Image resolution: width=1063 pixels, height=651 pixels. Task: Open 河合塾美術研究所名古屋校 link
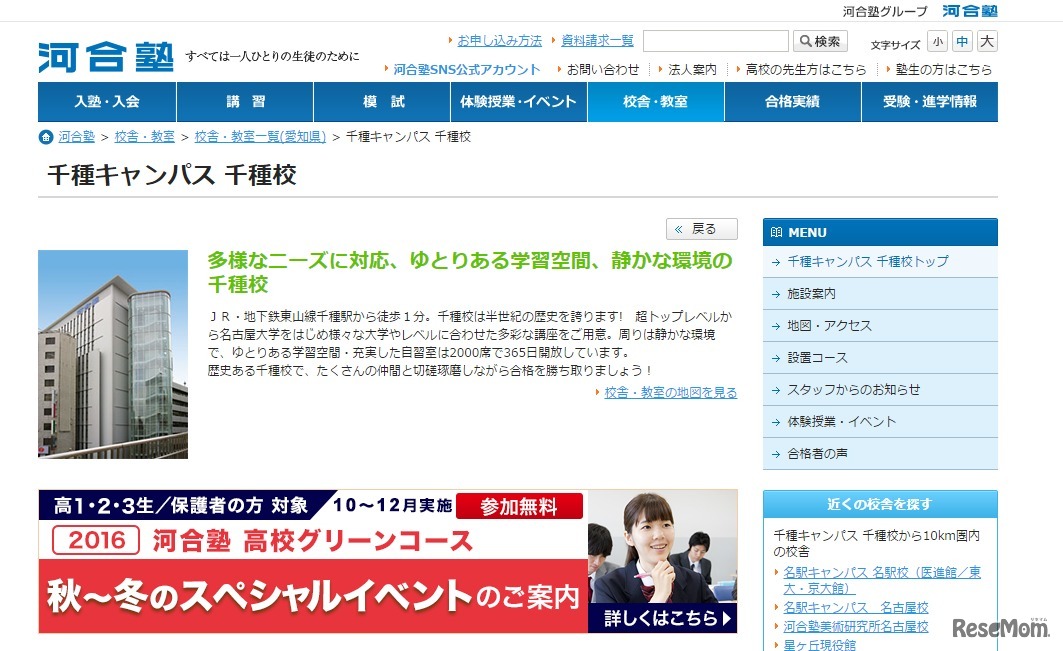point(856,627)
